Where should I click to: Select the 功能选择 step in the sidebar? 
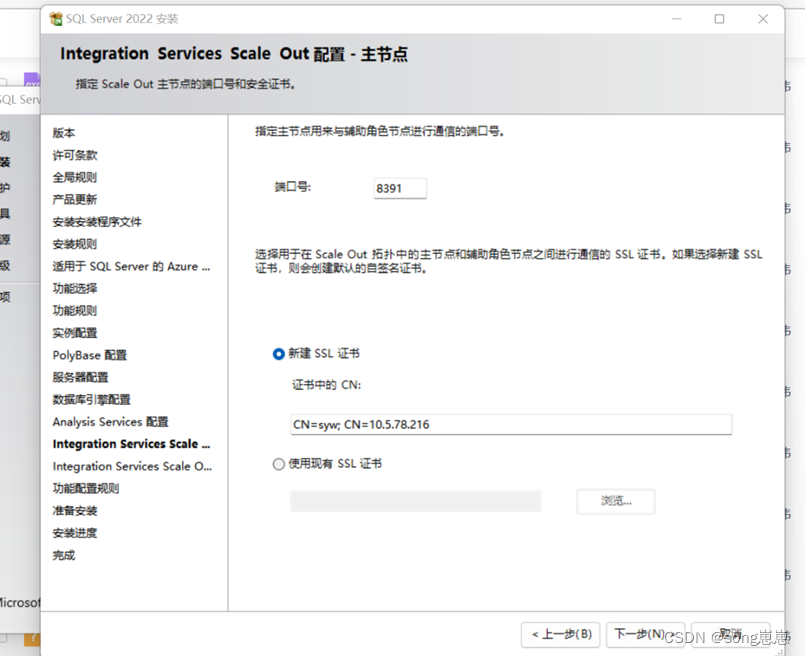click(x=75, y=288)
